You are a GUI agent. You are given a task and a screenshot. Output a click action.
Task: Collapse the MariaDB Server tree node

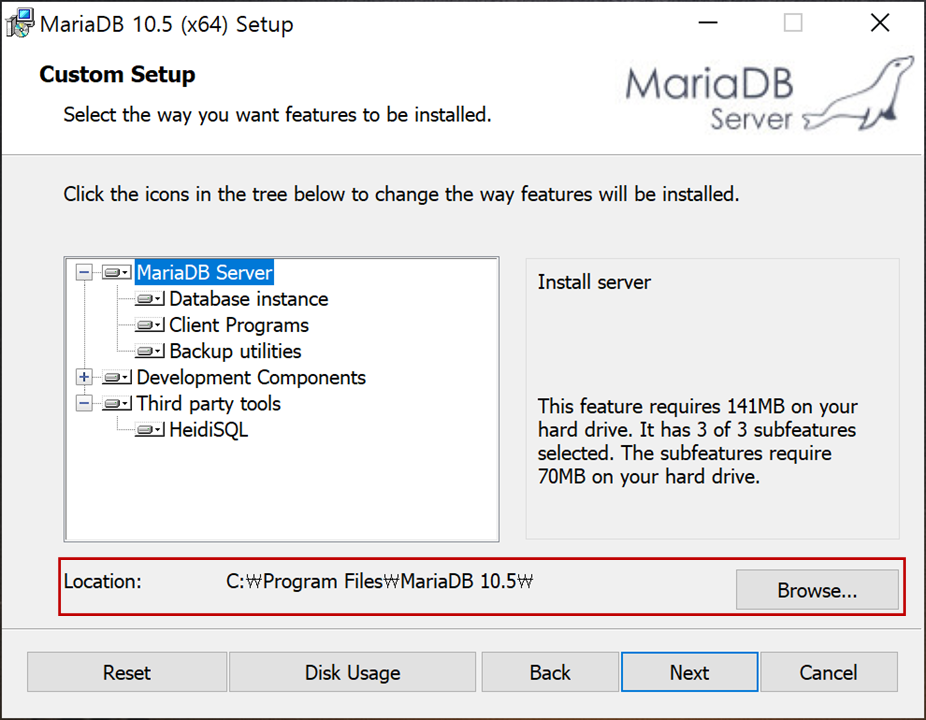point(84,272)
